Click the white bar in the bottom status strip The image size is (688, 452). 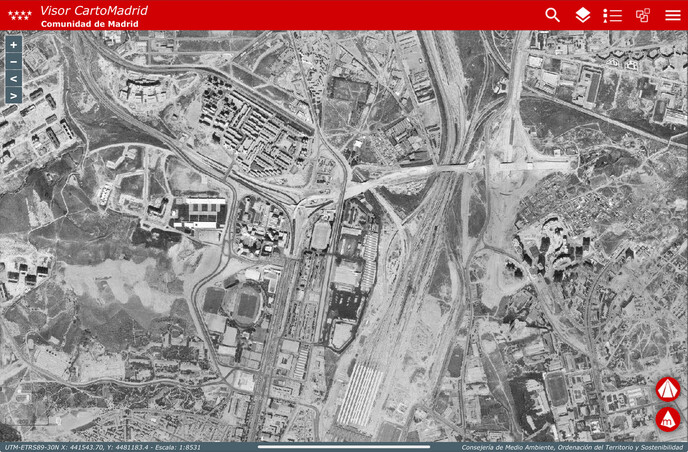pyautogui.click(x=344, y=447)
